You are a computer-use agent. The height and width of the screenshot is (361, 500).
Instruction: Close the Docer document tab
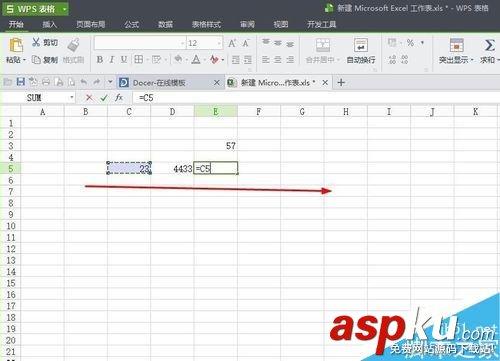pos(217,82)
